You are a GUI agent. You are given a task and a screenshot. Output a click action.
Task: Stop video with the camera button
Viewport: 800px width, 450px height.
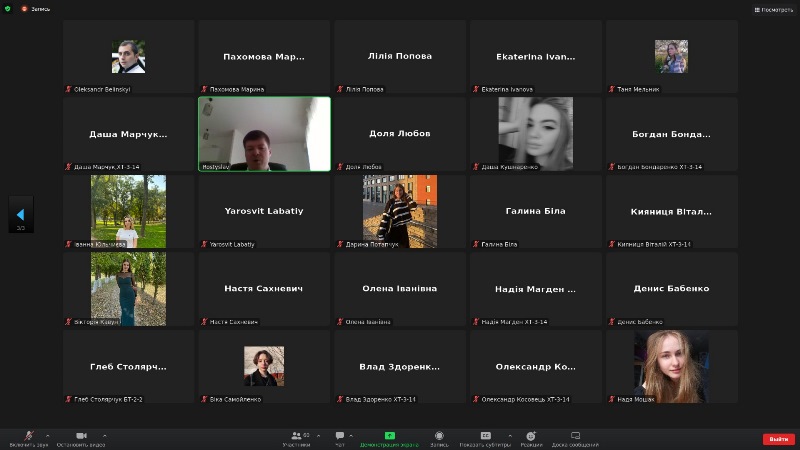(x=81, y=436)
